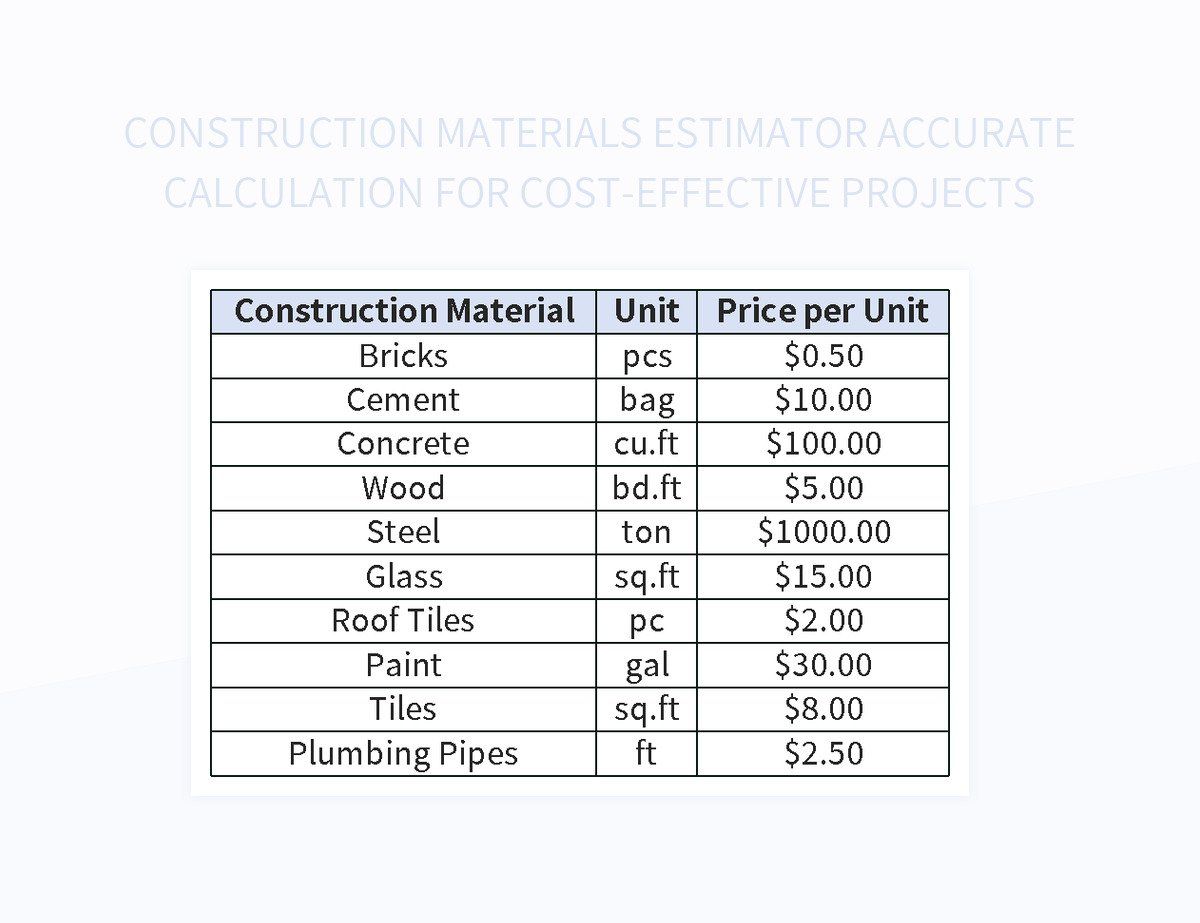Click the $2.50 price cell

[x=822, y=753]
